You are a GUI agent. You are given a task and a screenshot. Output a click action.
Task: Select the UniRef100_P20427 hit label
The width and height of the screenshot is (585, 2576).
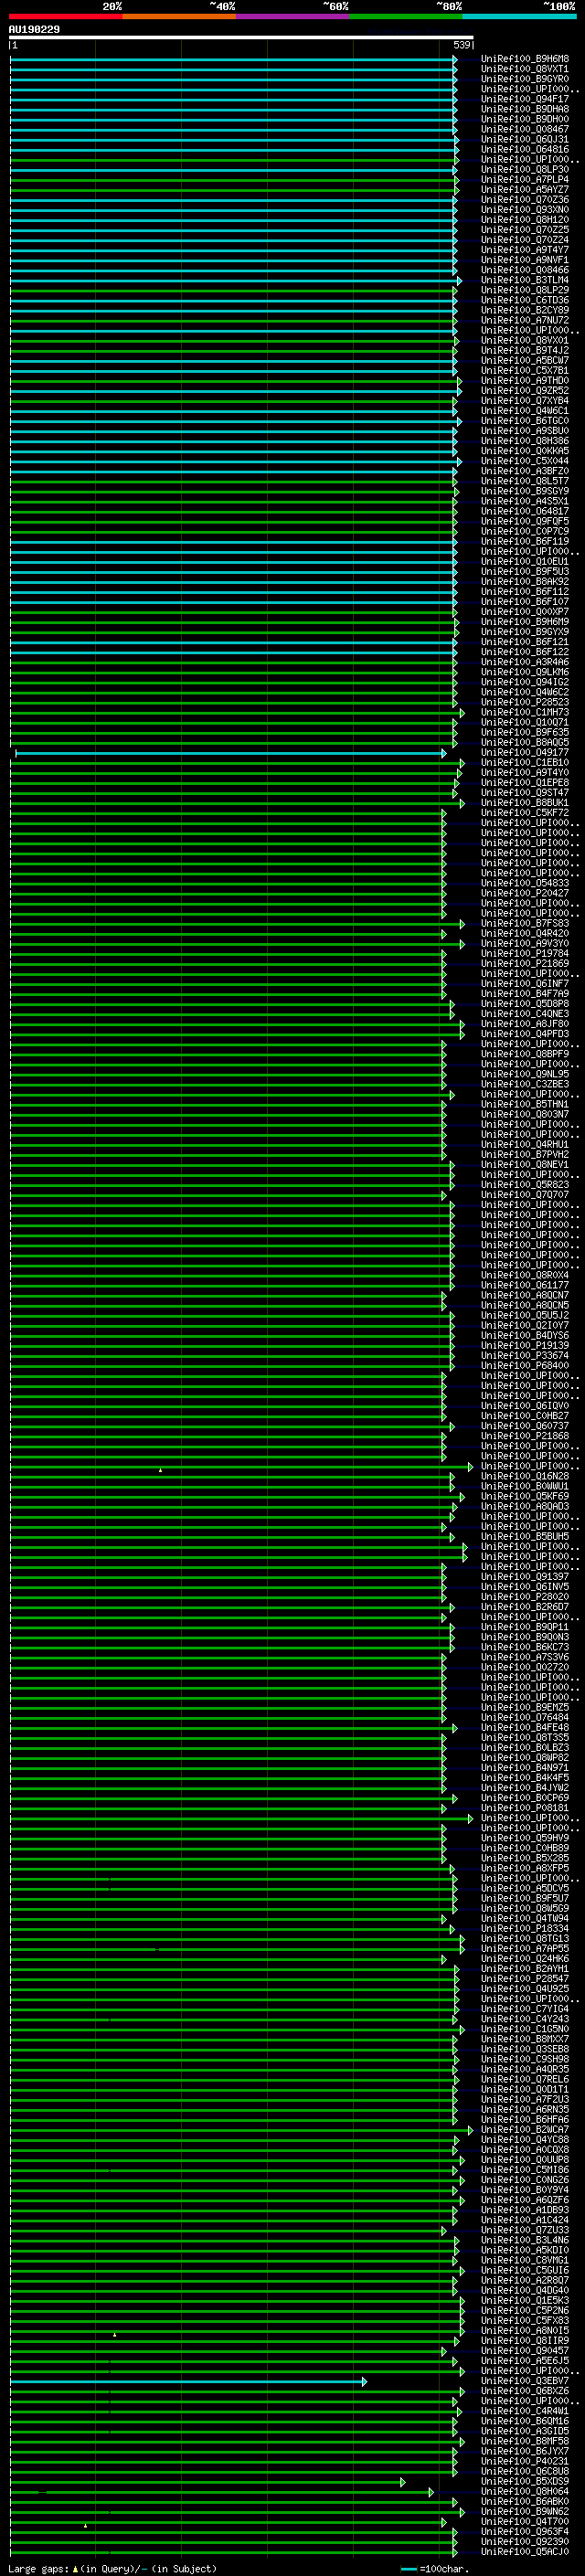coord(525,893)
